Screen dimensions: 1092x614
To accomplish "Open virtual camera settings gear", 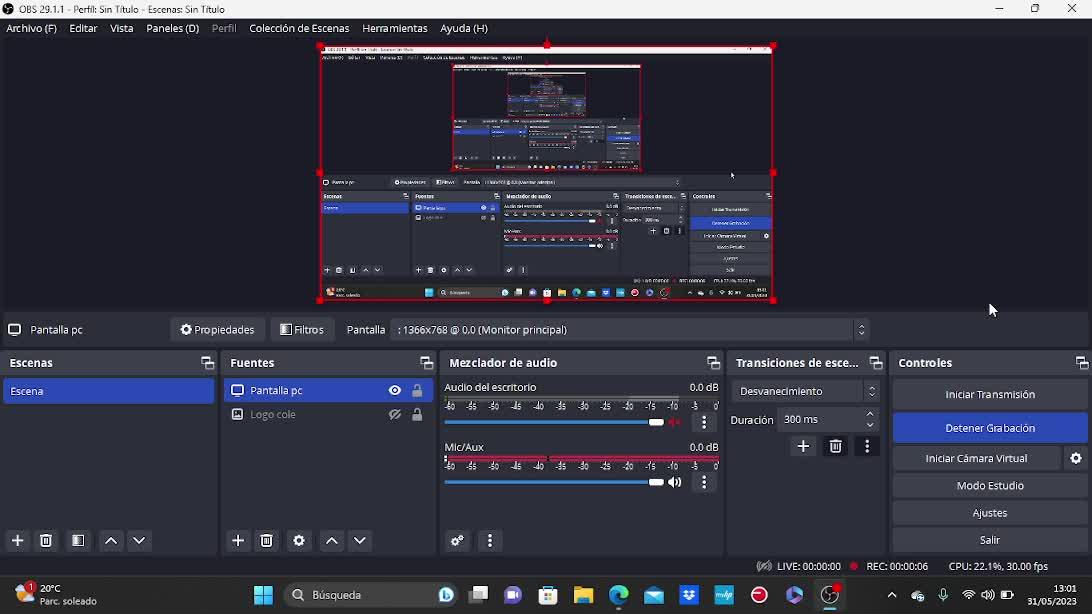I will (1076, 458).
